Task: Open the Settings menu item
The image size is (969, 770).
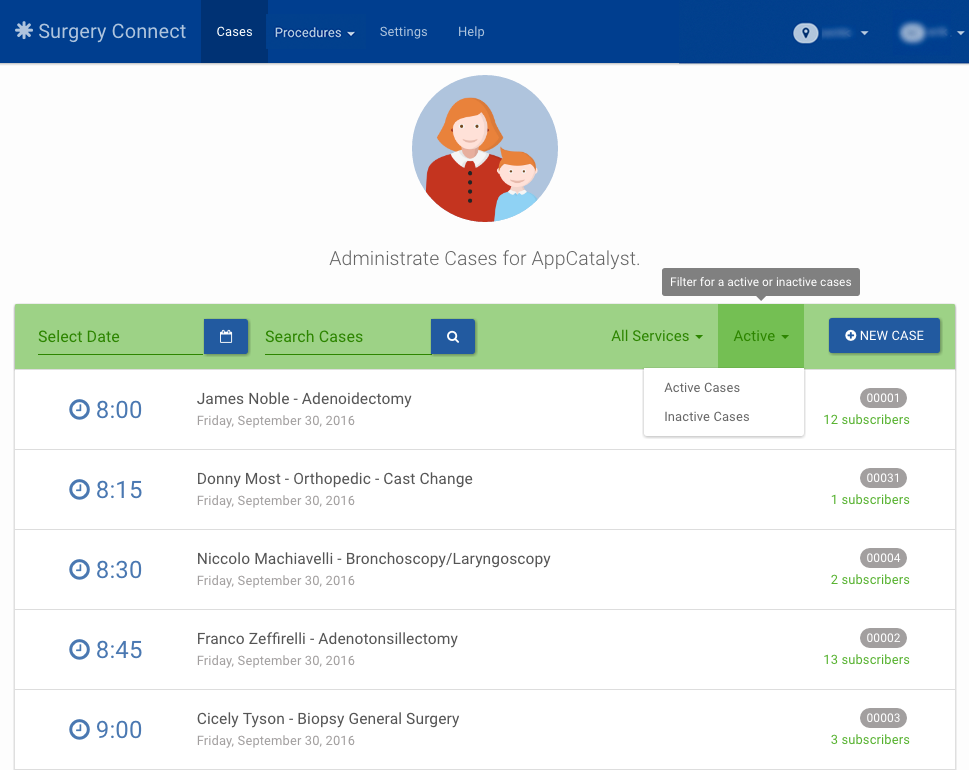Action: click(x=403, y=32)
